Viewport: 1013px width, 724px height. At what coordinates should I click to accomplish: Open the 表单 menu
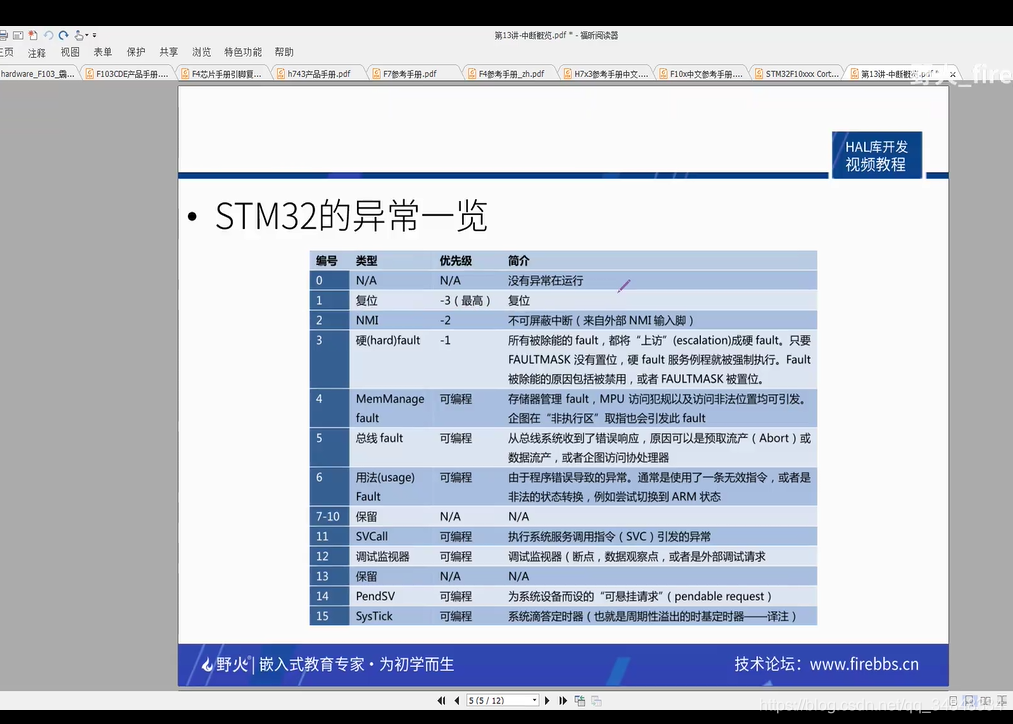point(103,52)
